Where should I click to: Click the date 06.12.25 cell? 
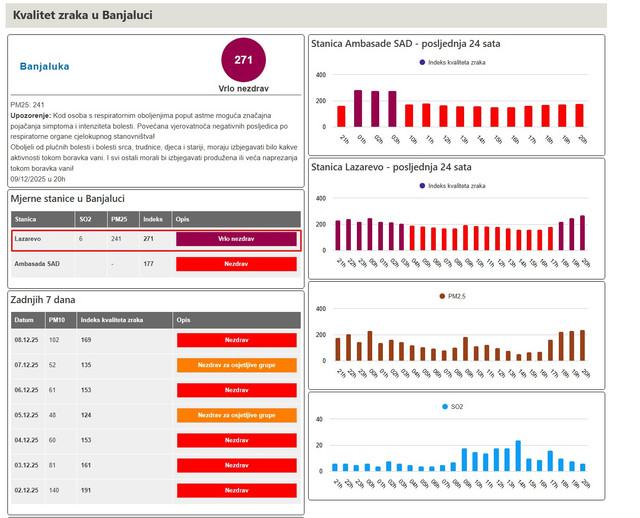27,390
